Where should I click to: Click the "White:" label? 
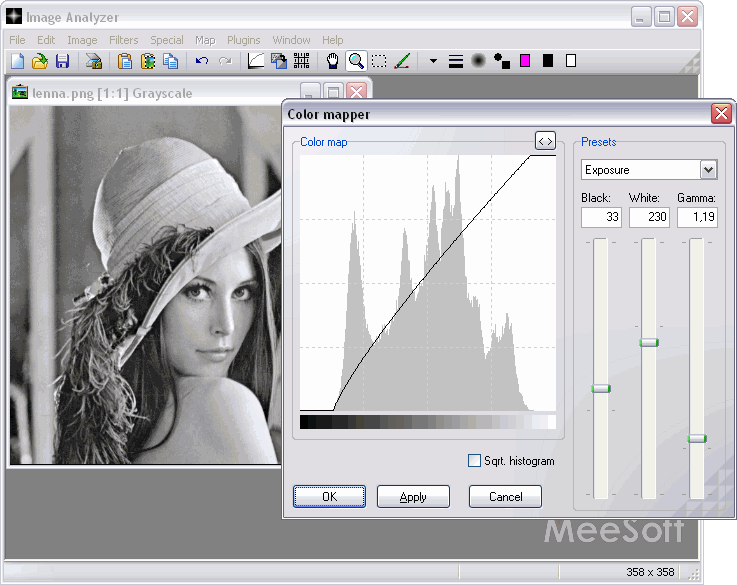(644, 198)
